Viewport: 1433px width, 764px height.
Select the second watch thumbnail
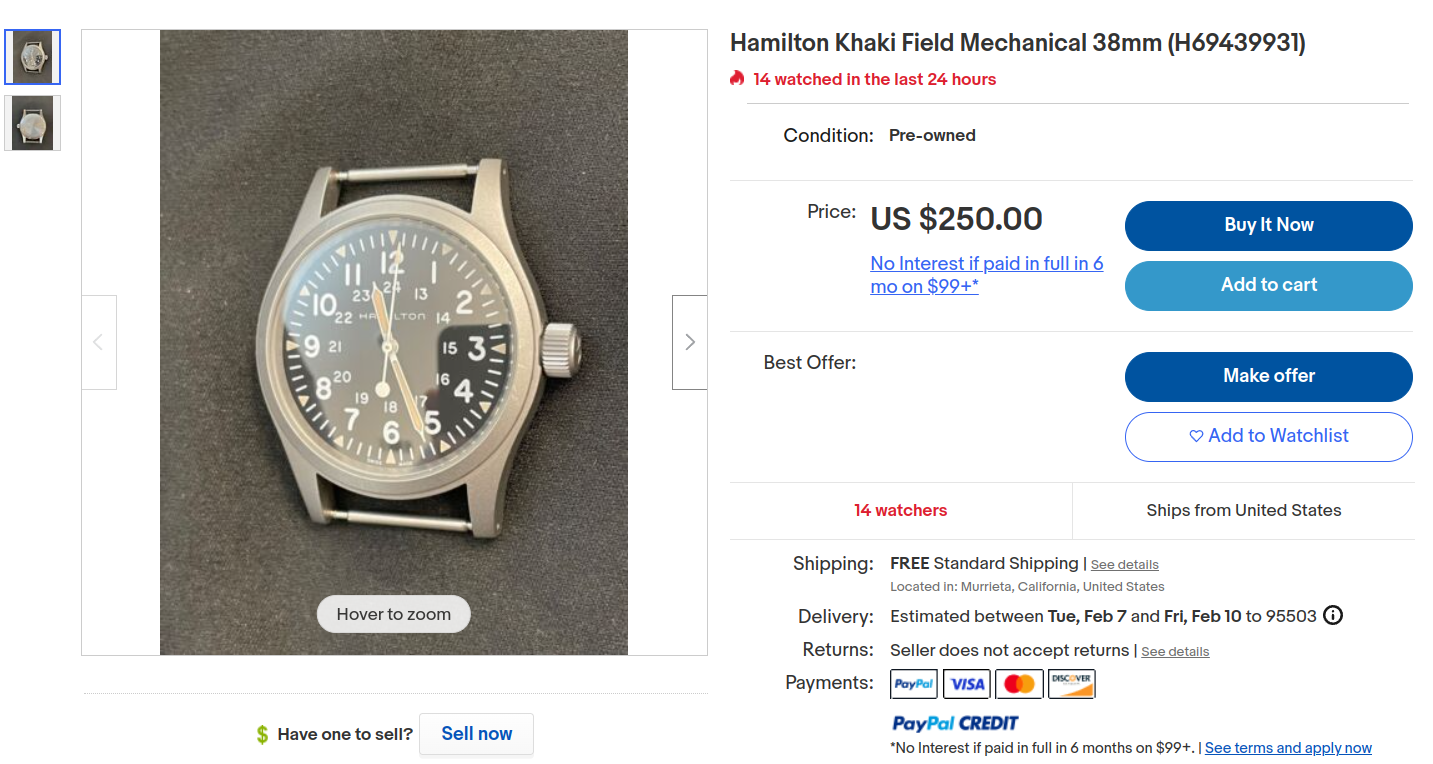(33, 123)
